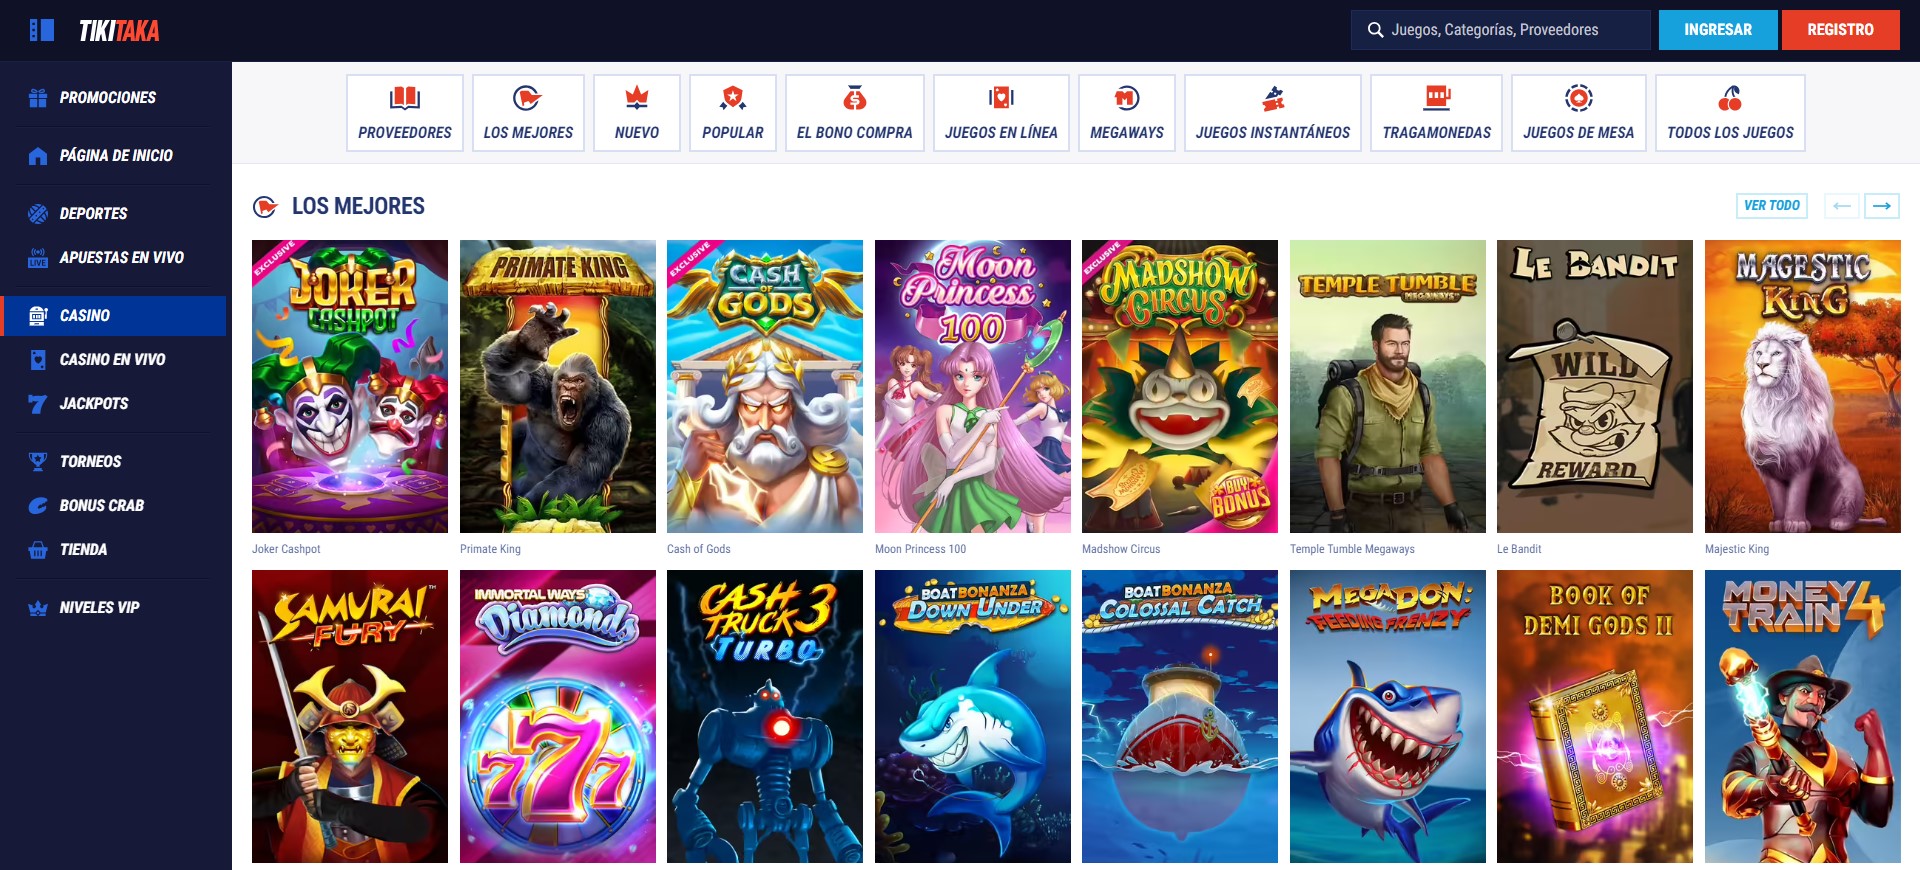Image resolution: width=1920 pixels, height=870 pixels.
Task: Open Book of Demi Gods II thumbnail
Action: tap(1595, 716)
